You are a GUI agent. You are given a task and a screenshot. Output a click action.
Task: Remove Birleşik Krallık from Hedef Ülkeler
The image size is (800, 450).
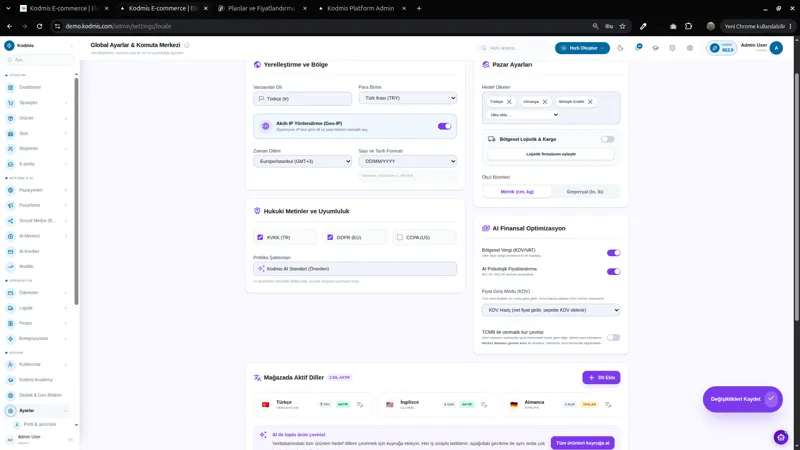tap(590, 102)
